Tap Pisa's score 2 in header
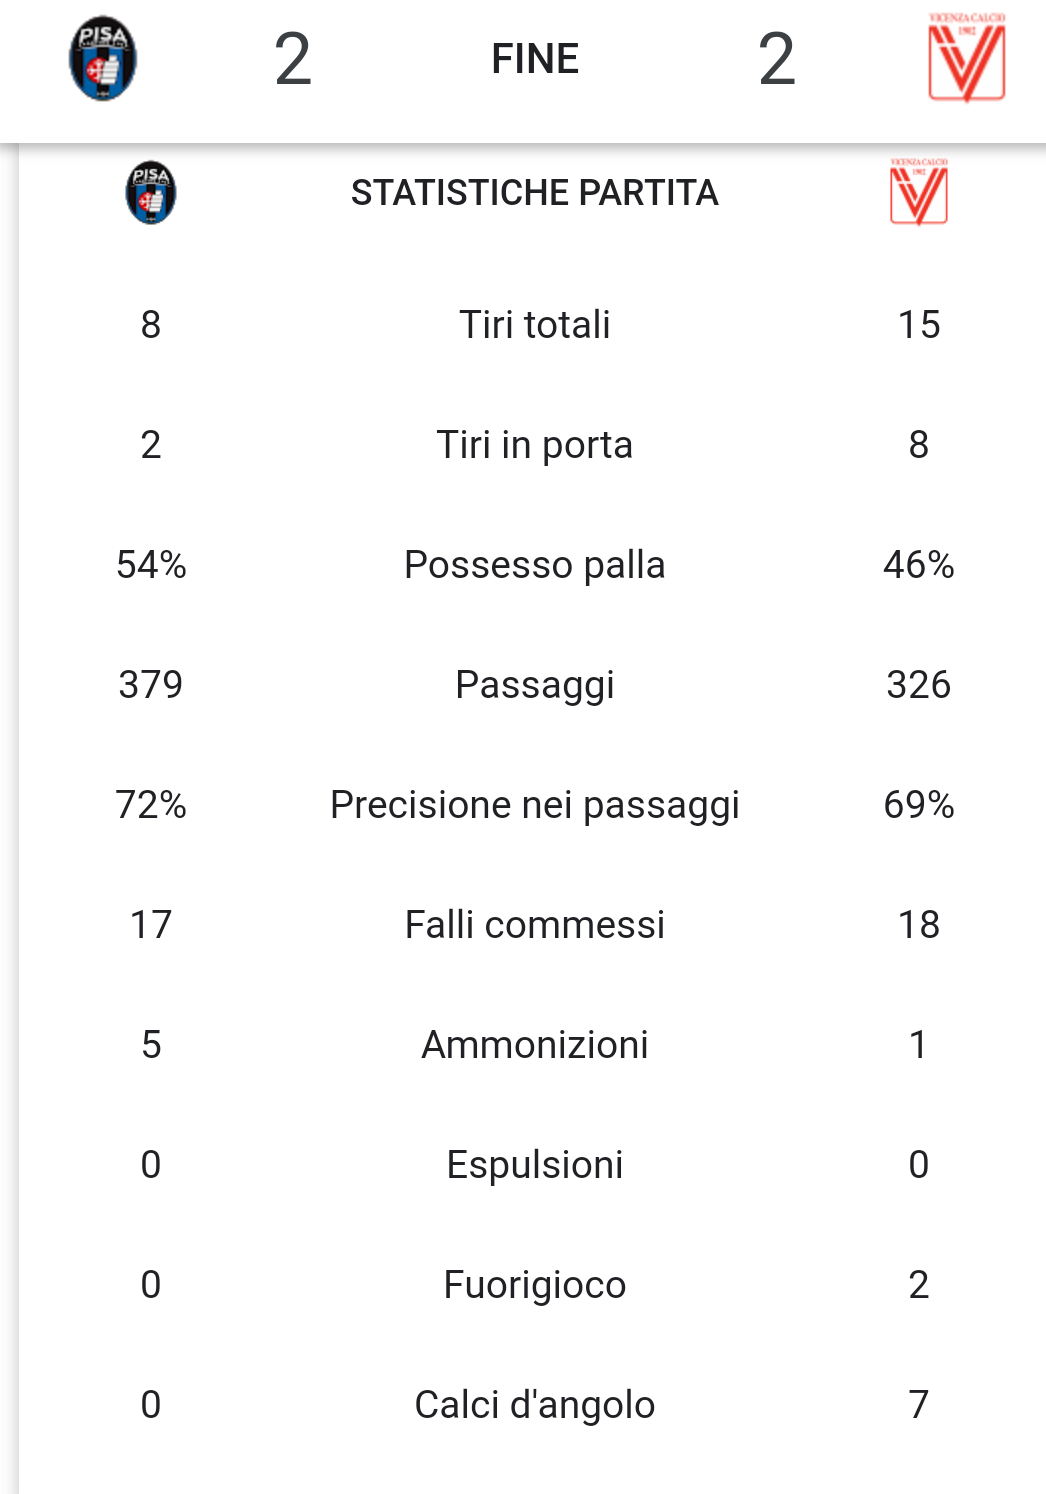 [x=293, y=59]
